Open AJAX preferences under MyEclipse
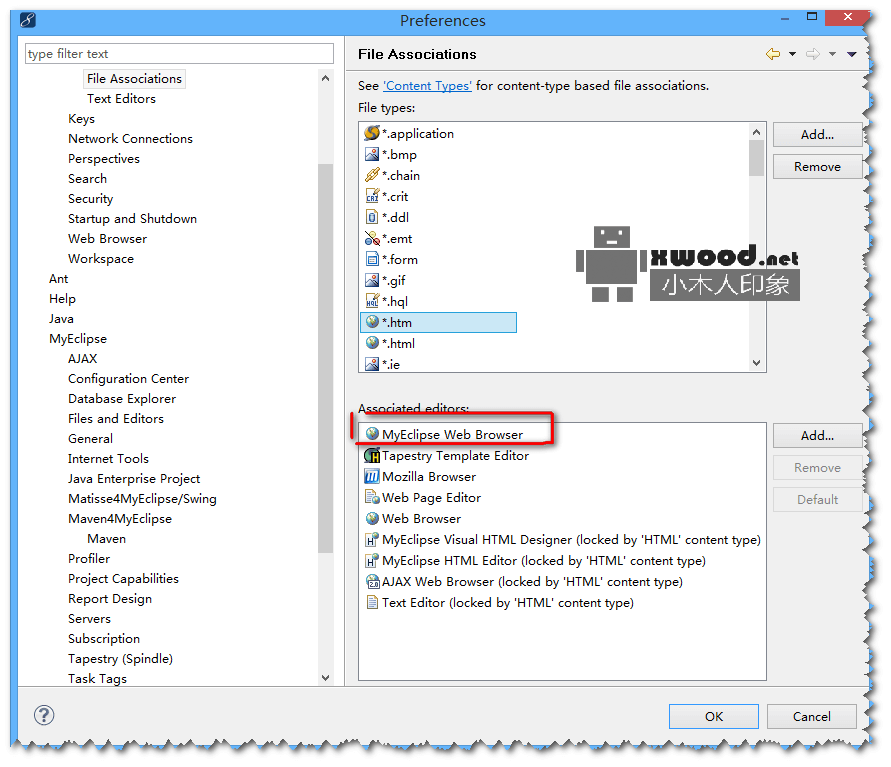Screen dimensions: 891x767 [82, 359]
